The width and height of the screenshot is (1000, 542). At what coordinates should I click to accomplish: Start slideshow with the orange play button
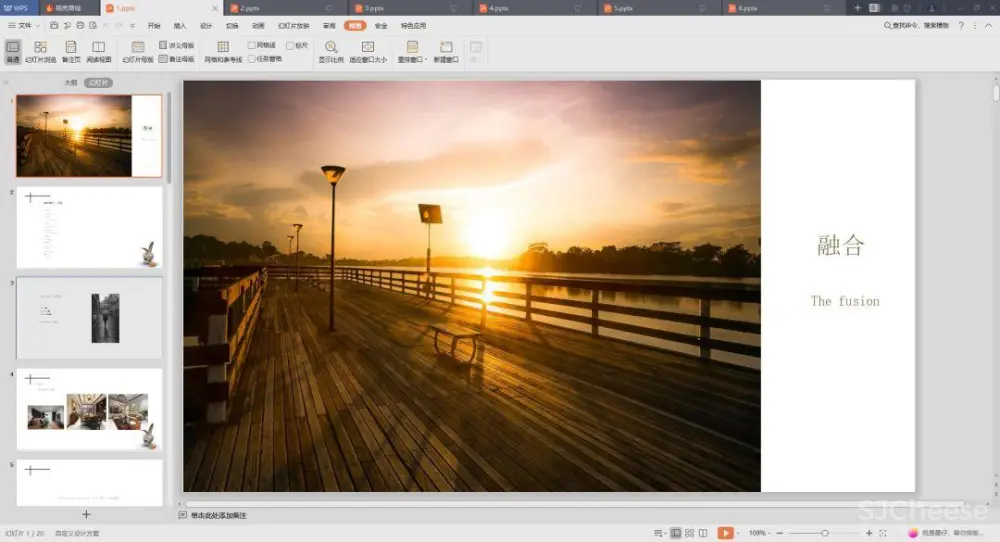pos(725,533)
